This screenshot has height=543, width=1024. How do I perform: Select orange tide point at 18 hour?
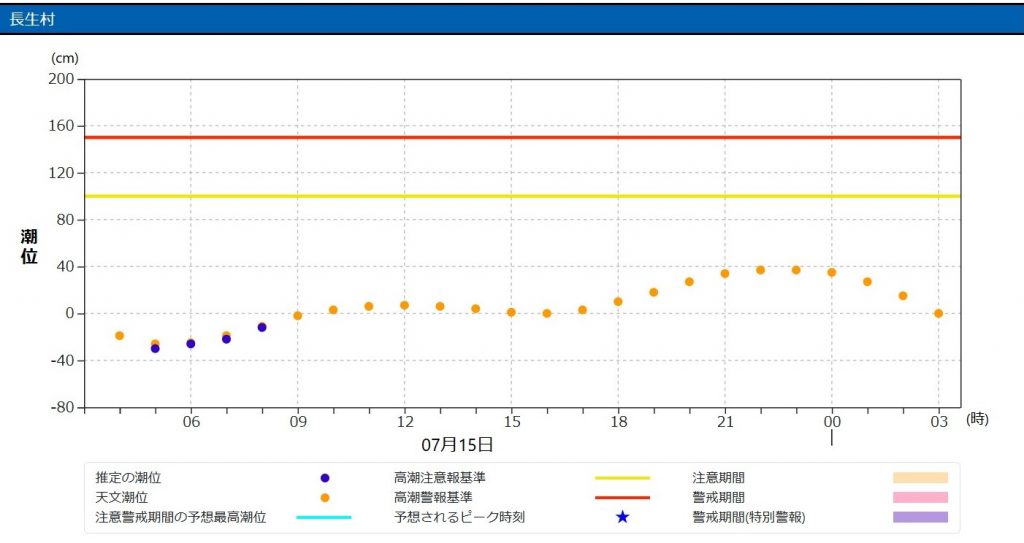(618, 302)
